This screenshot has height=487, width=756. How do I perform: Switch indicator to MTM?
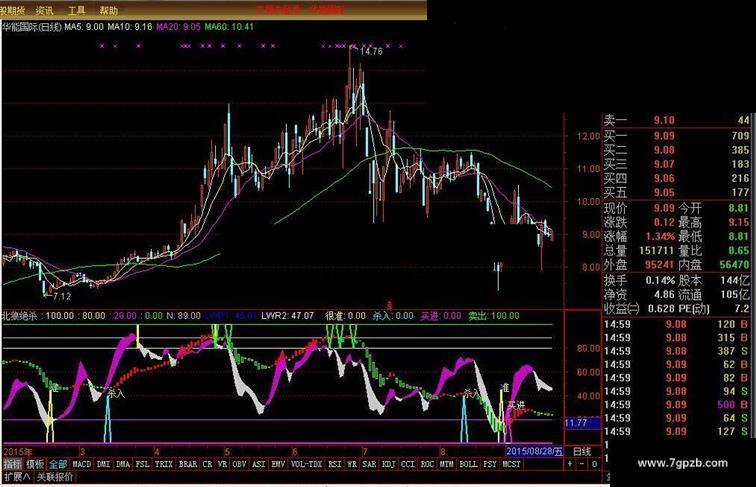click(x=446, y=464)
